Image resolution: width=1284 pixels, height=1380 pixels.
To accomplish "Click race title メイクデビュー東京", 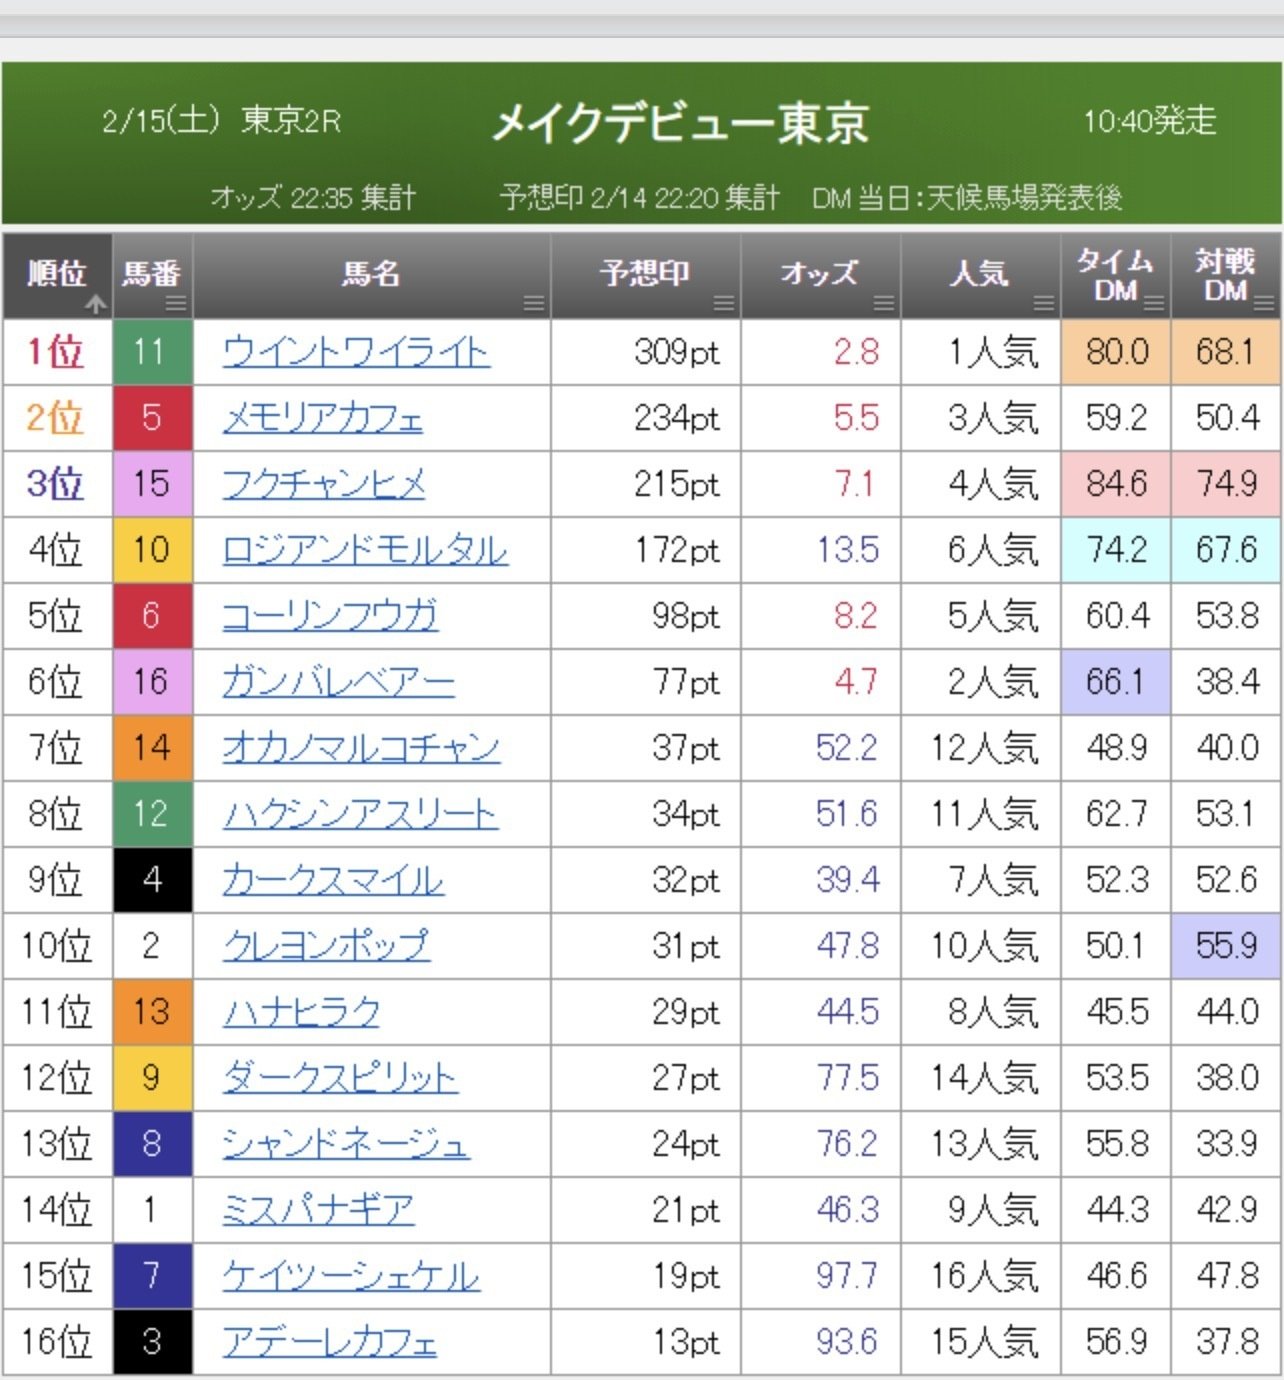I will point(681,124).
